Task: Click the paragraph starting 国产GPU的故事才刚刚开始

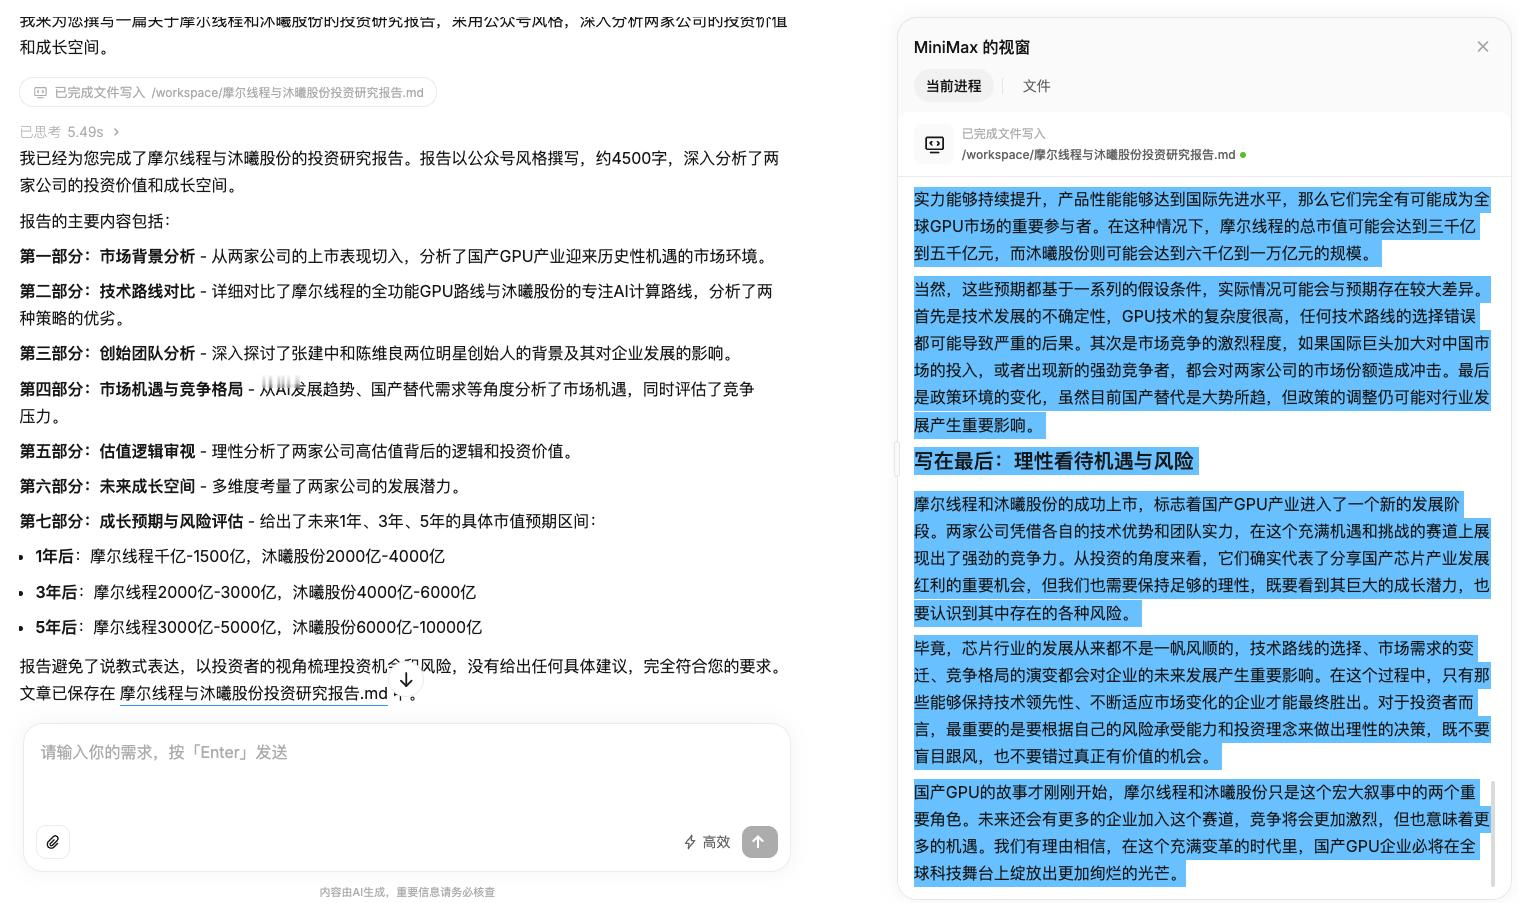Action: coord(1202,833)
